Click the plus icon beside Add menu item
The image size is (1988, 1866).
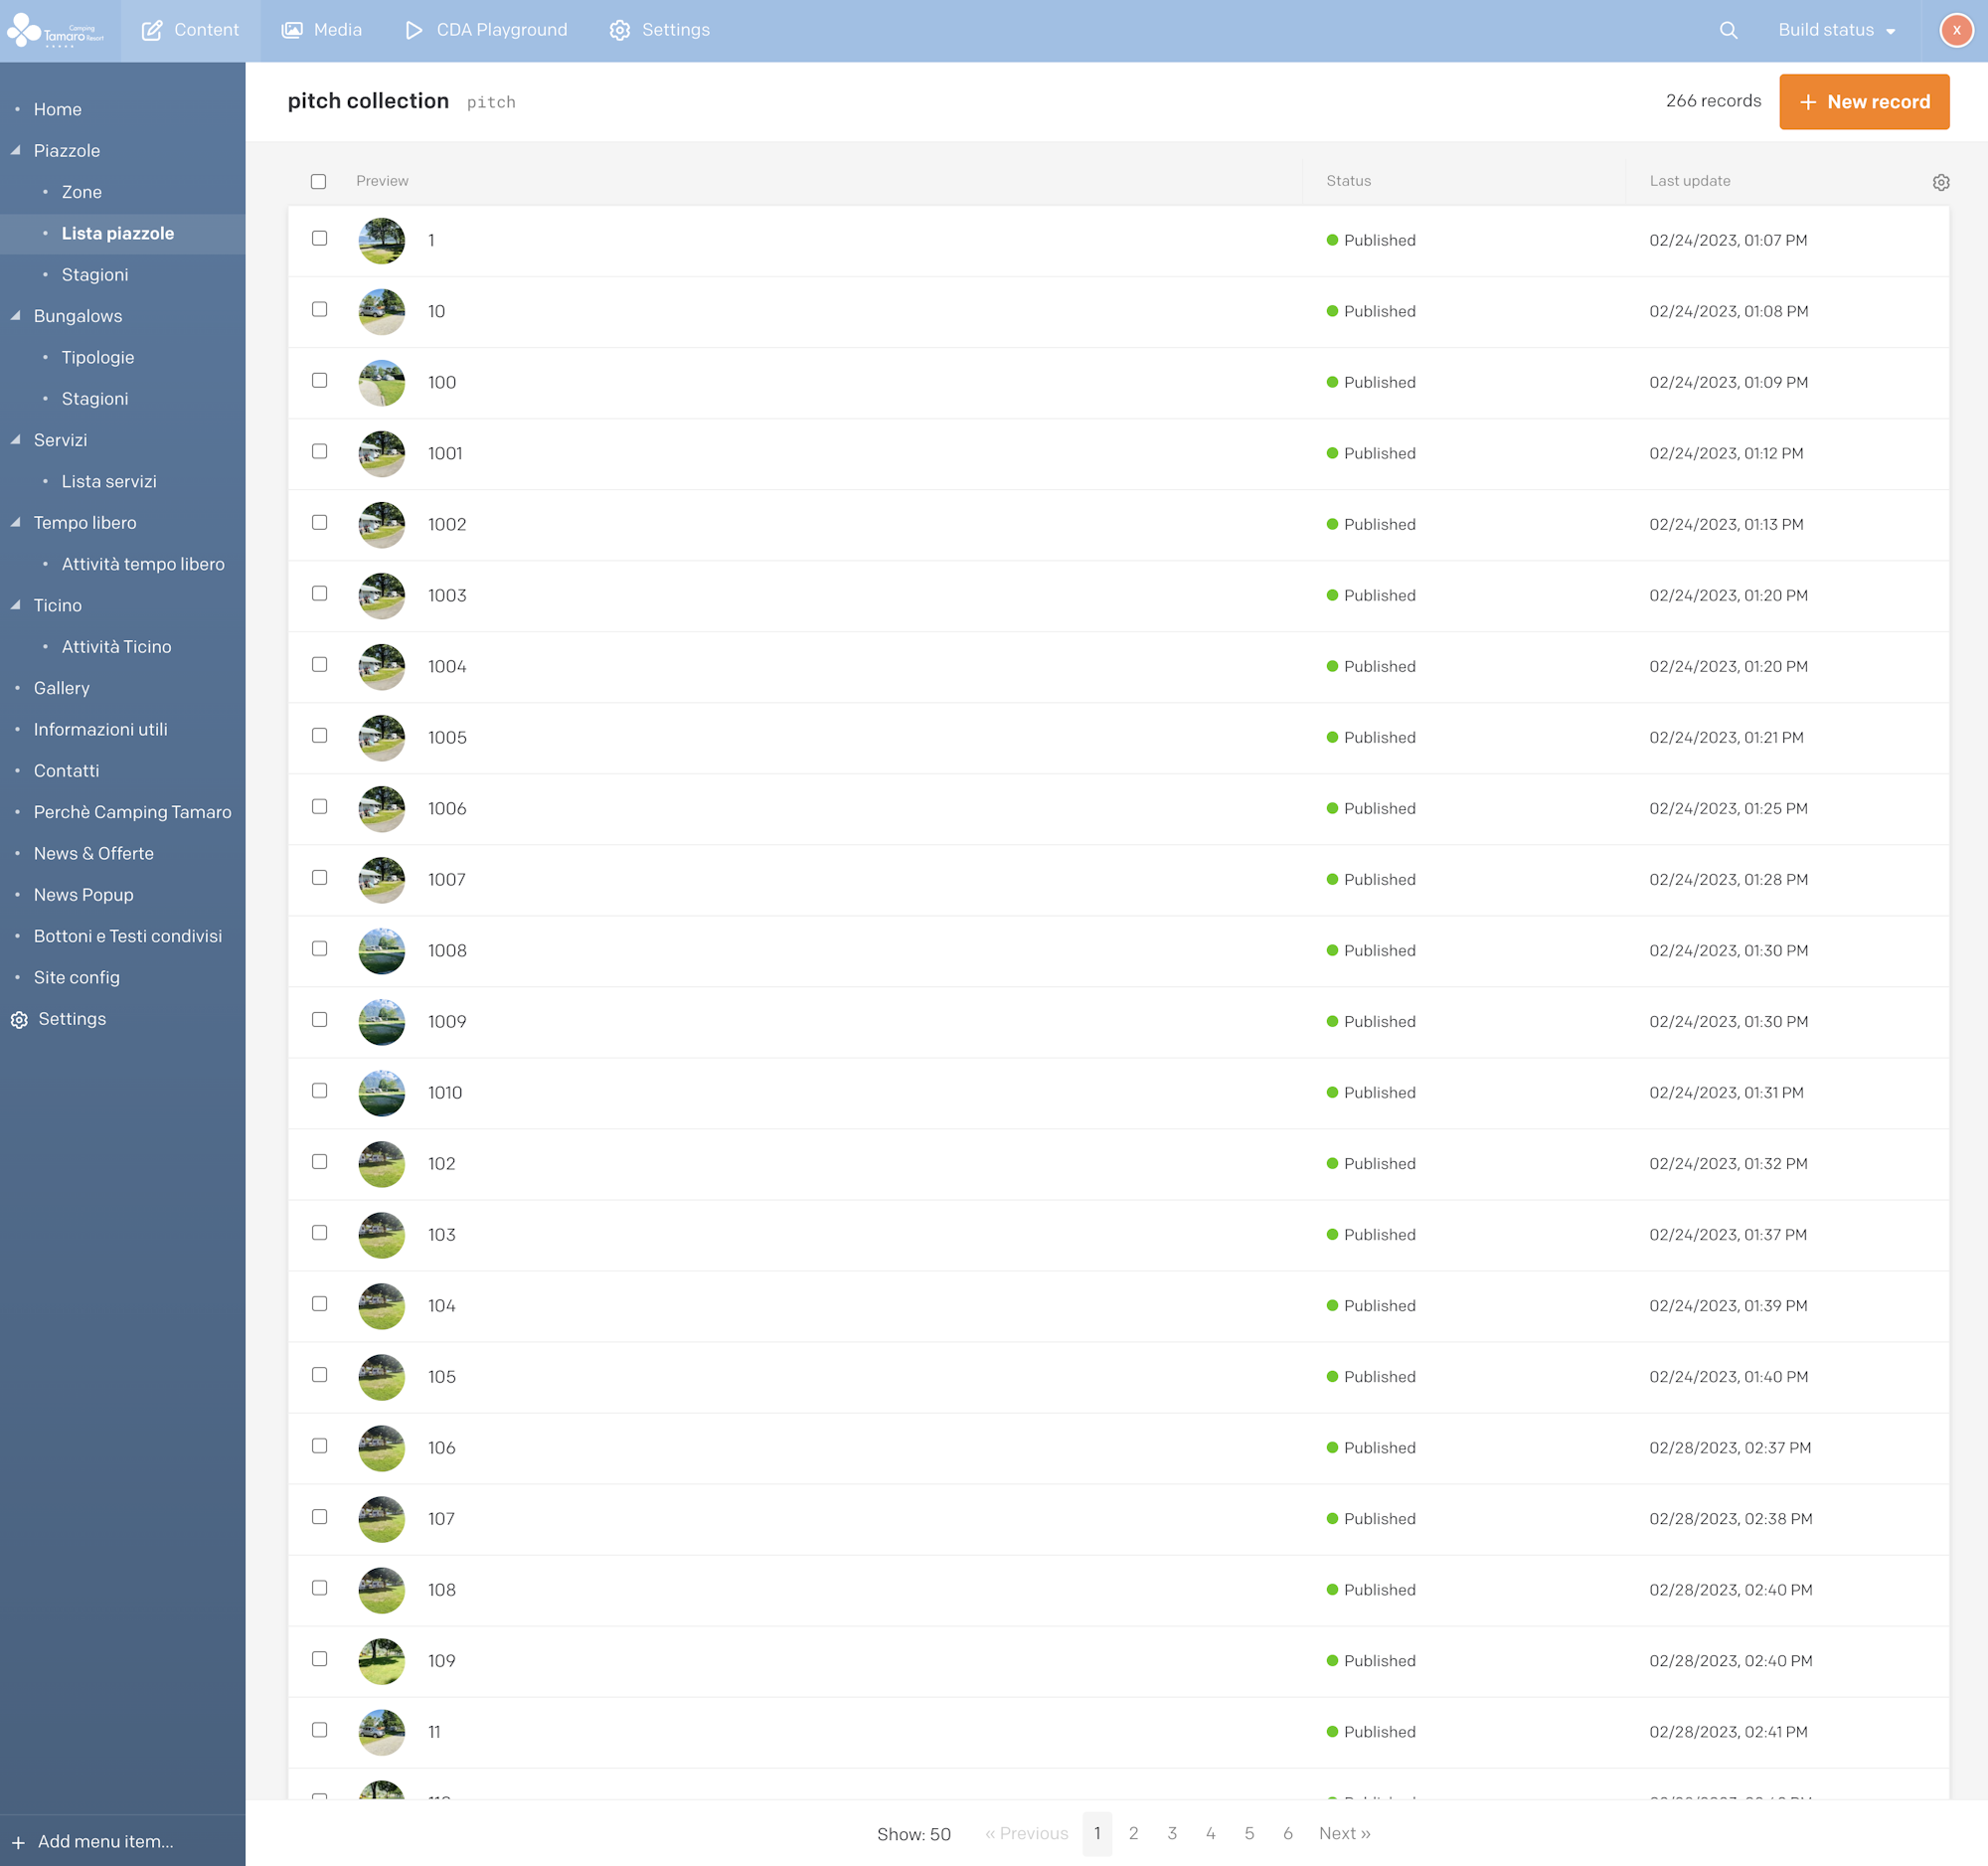pos(18,1842)
